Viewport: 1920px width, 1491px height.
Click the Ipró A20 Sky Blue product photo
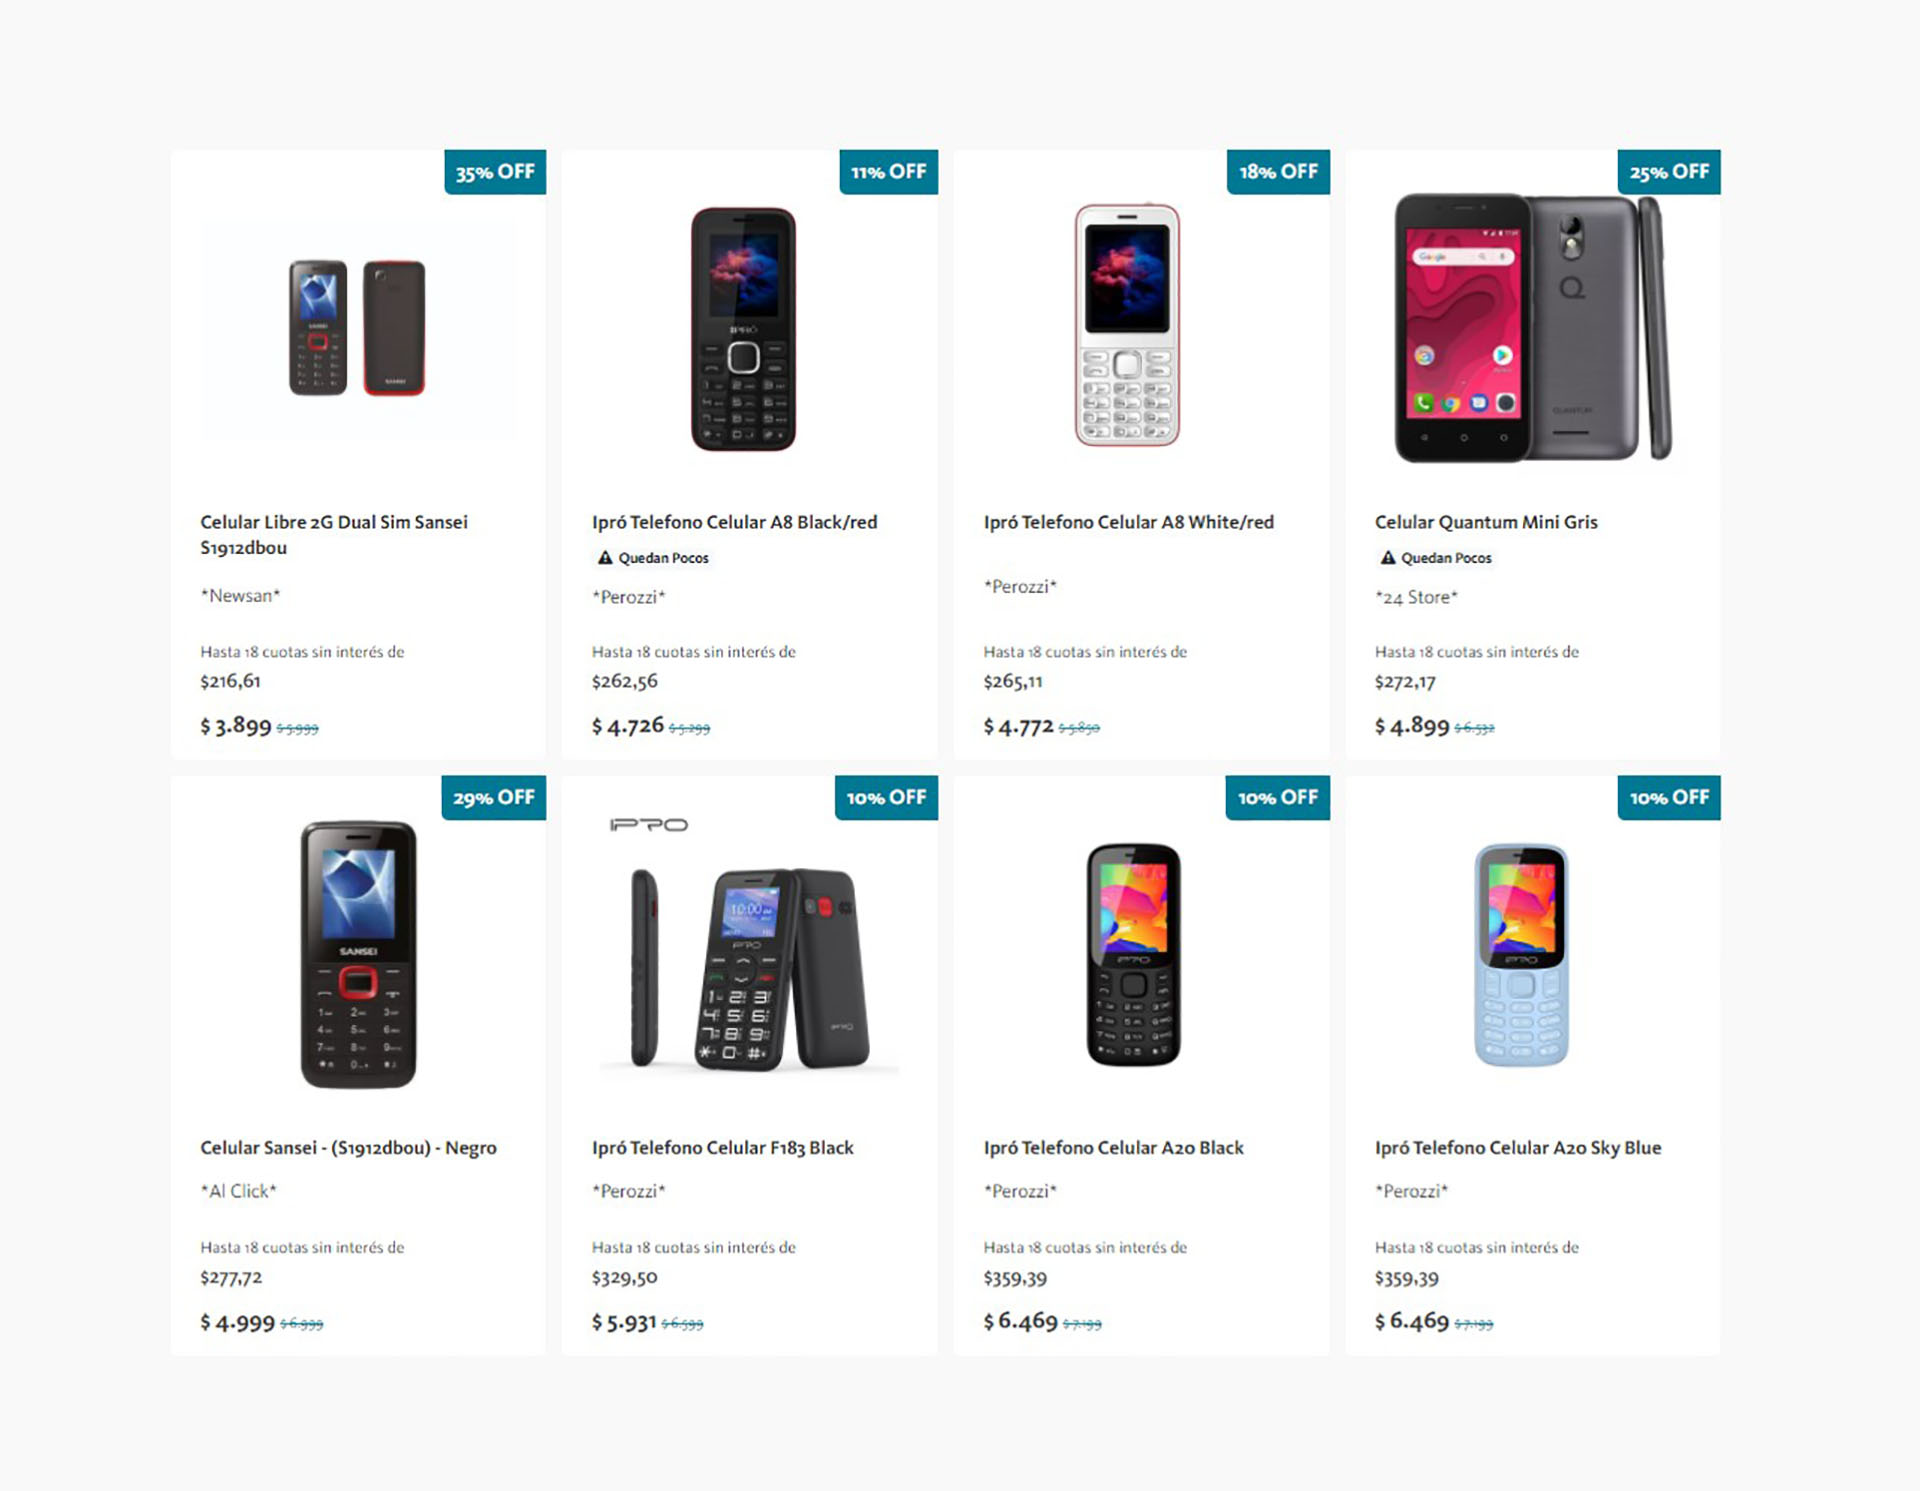pos(1523,955)
